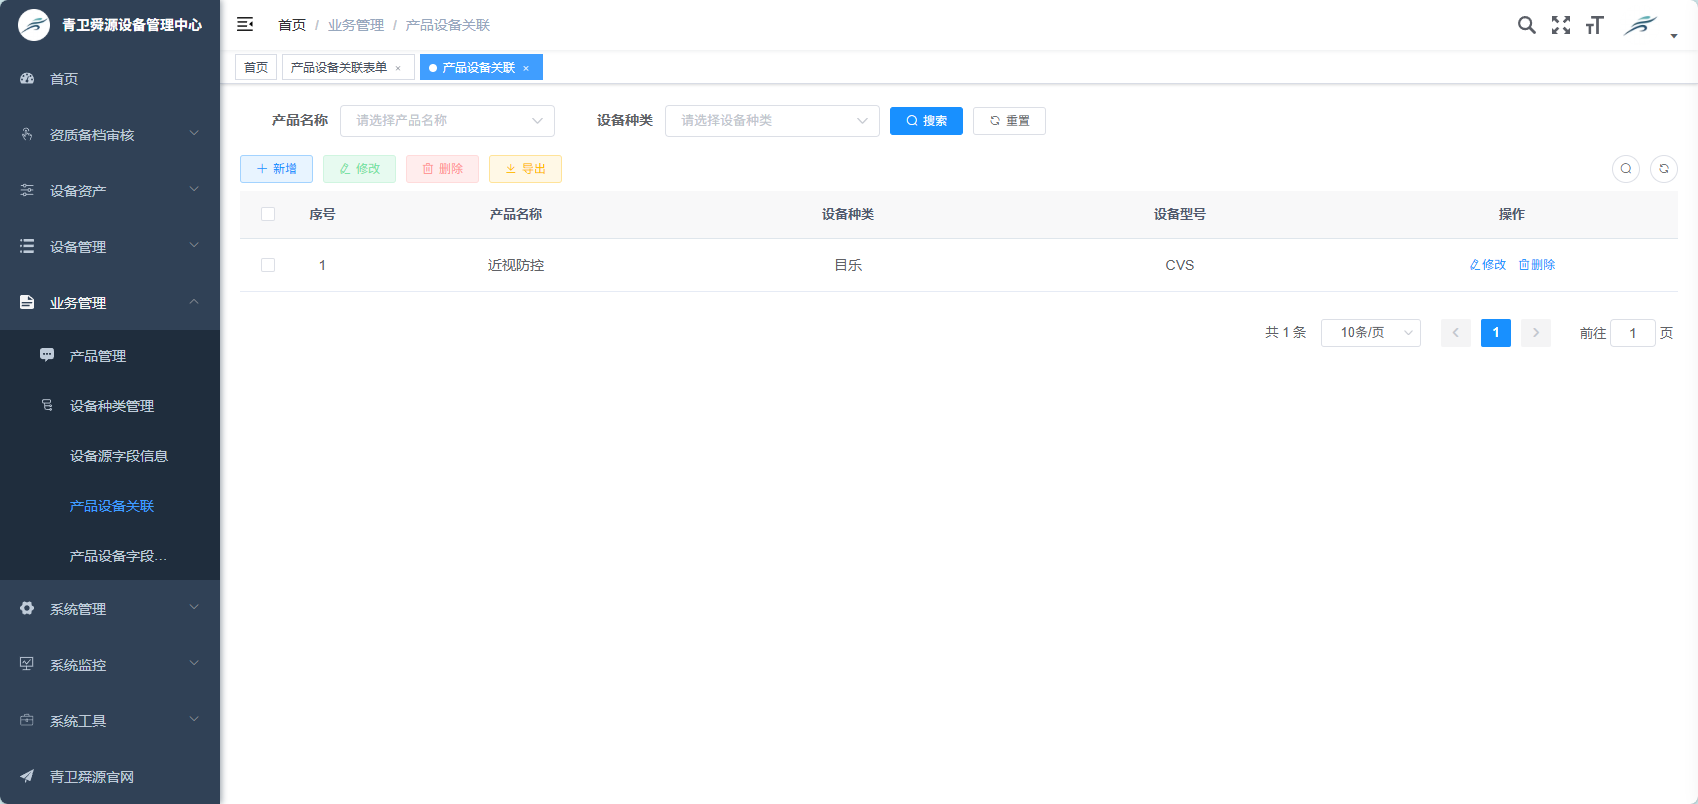Collapse the sidebar with the hamburger icon
1698x804 pixels.
pos(245,24)
